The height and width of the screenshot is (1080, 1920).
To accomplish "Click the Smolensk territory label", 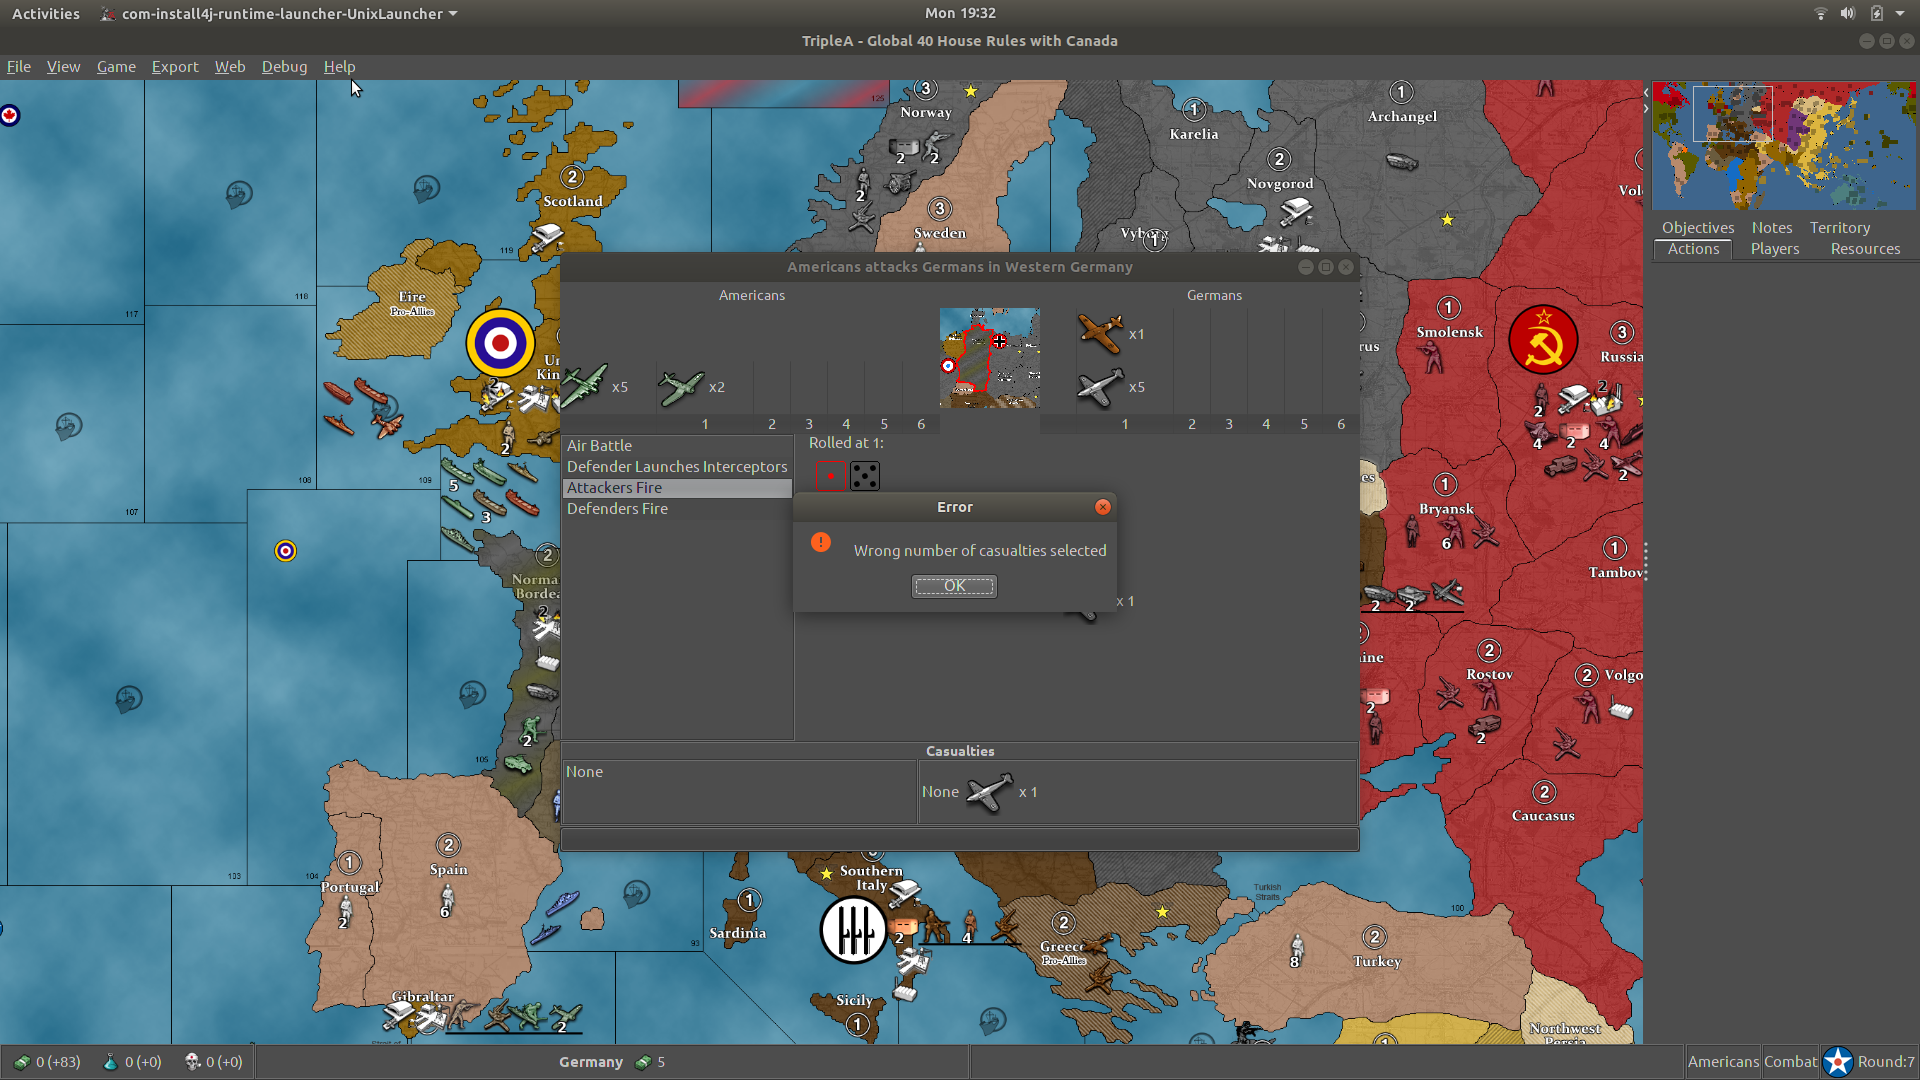I will [x=1450, y=332].
